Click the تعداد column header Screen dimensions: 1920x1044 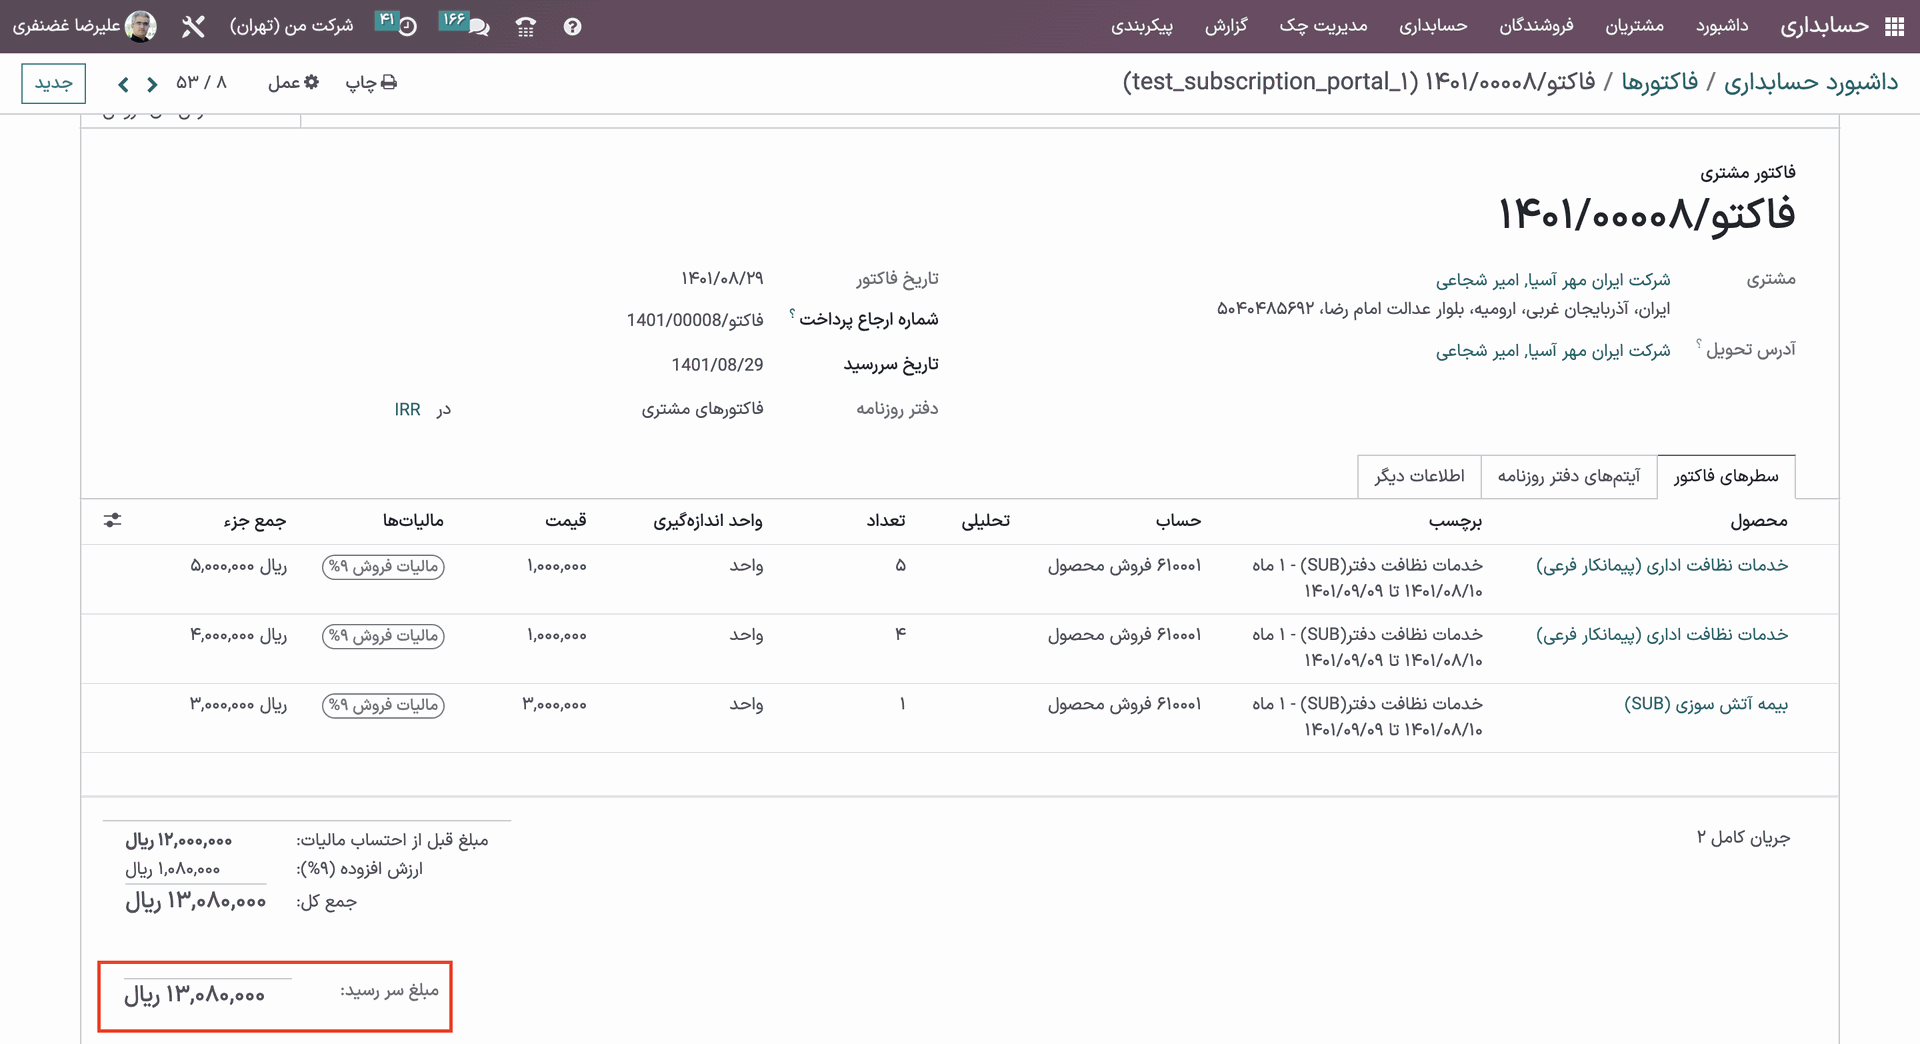pyautogui.click(x=886, y=521)
